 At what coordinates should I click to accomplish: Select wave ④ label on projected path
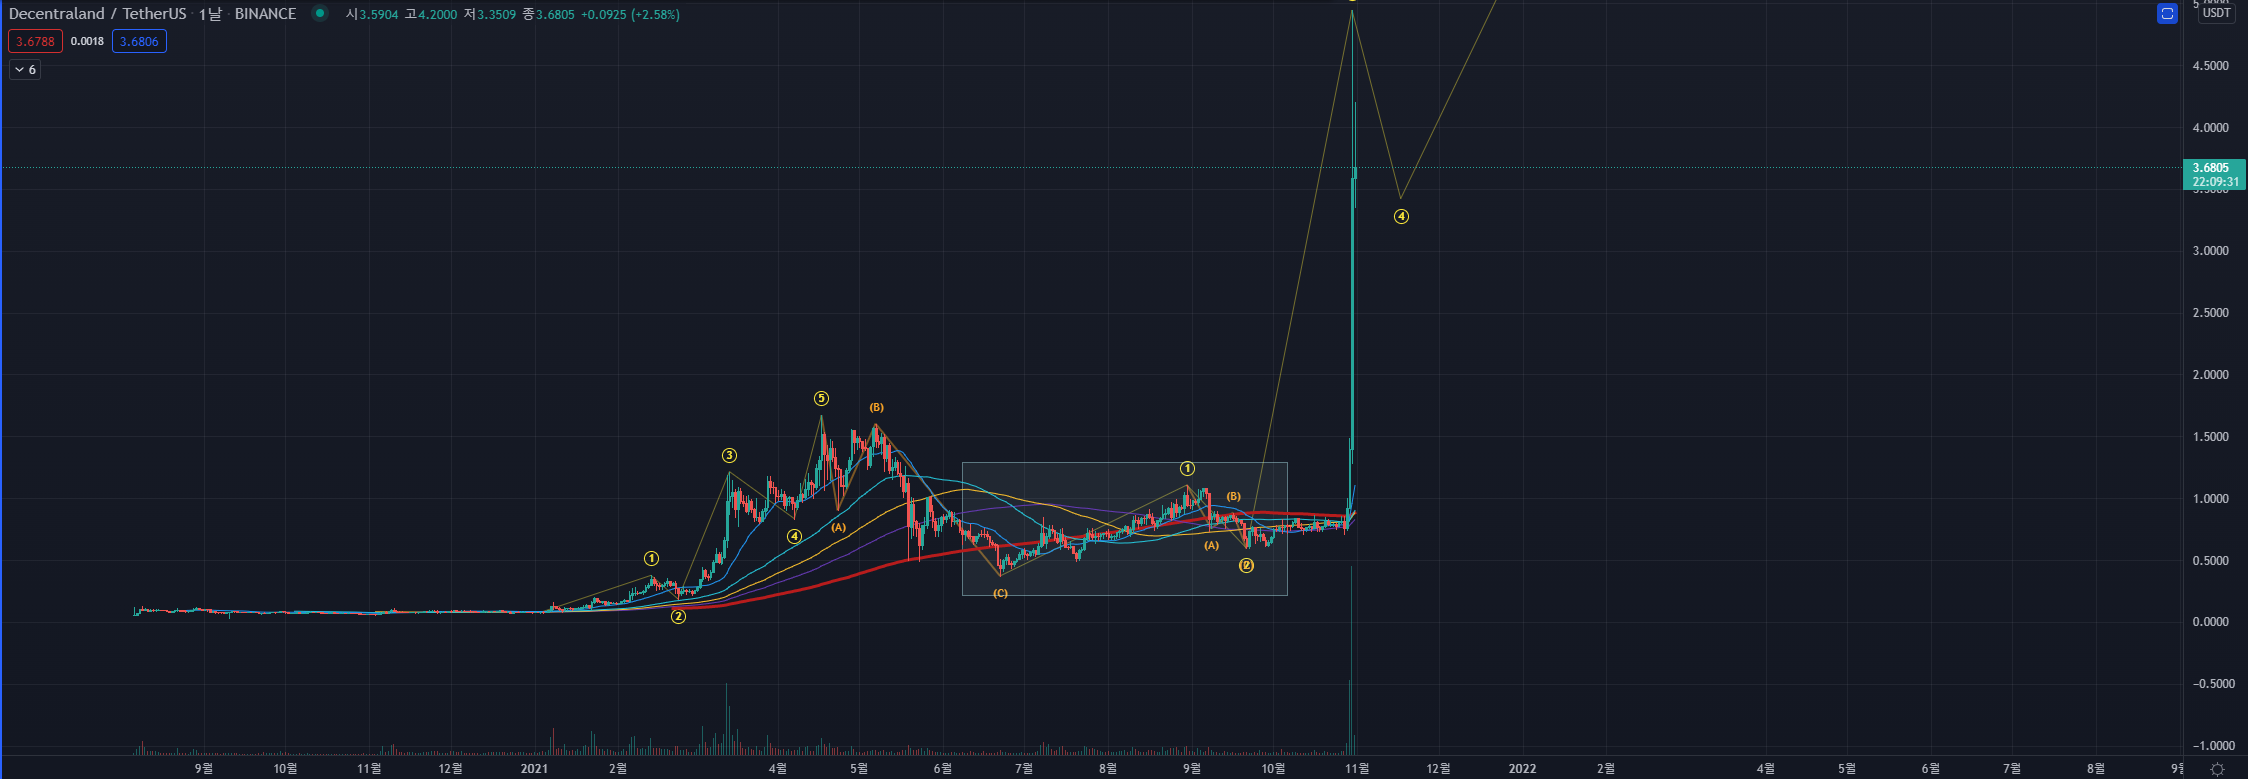click(1401, 216)
